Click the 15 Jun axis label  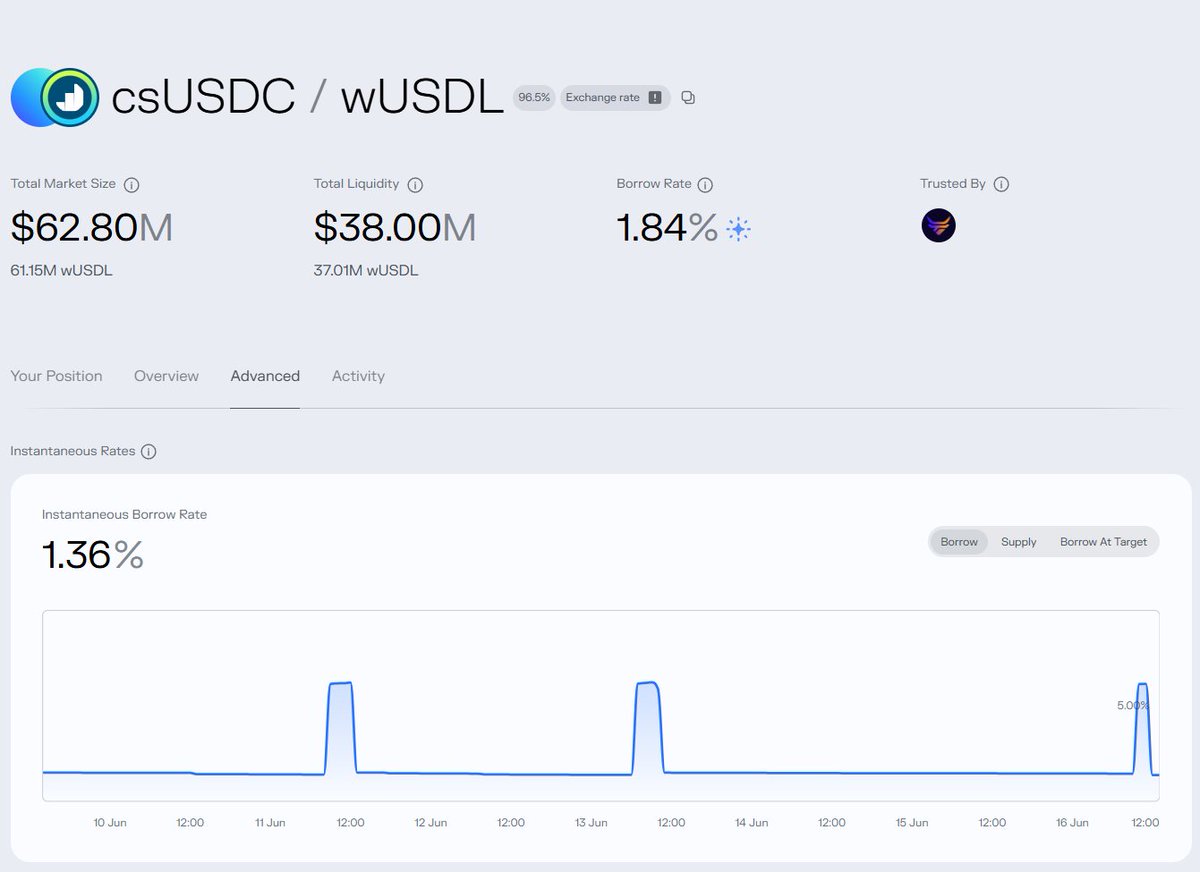coord(912,823)
